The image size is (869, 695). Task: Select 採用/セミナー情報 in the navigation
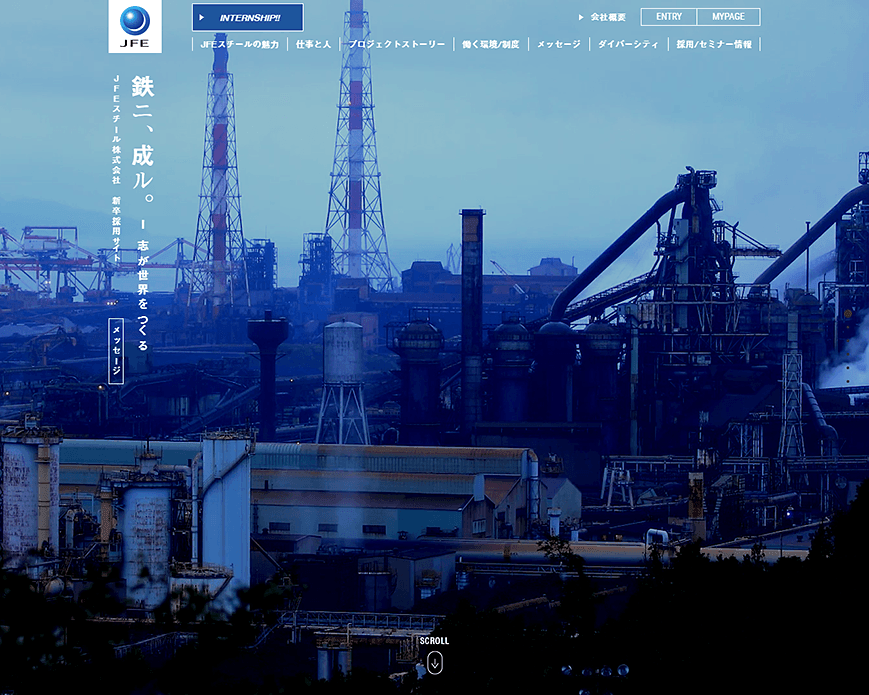pyautogui.click(x=714, y=45)
